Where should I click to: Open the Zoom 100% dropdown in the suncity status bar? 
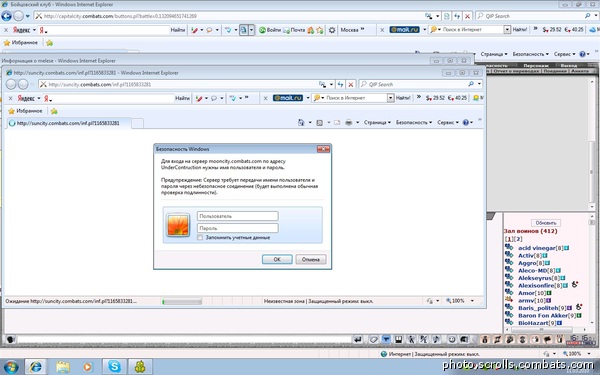tap(472, 301)
